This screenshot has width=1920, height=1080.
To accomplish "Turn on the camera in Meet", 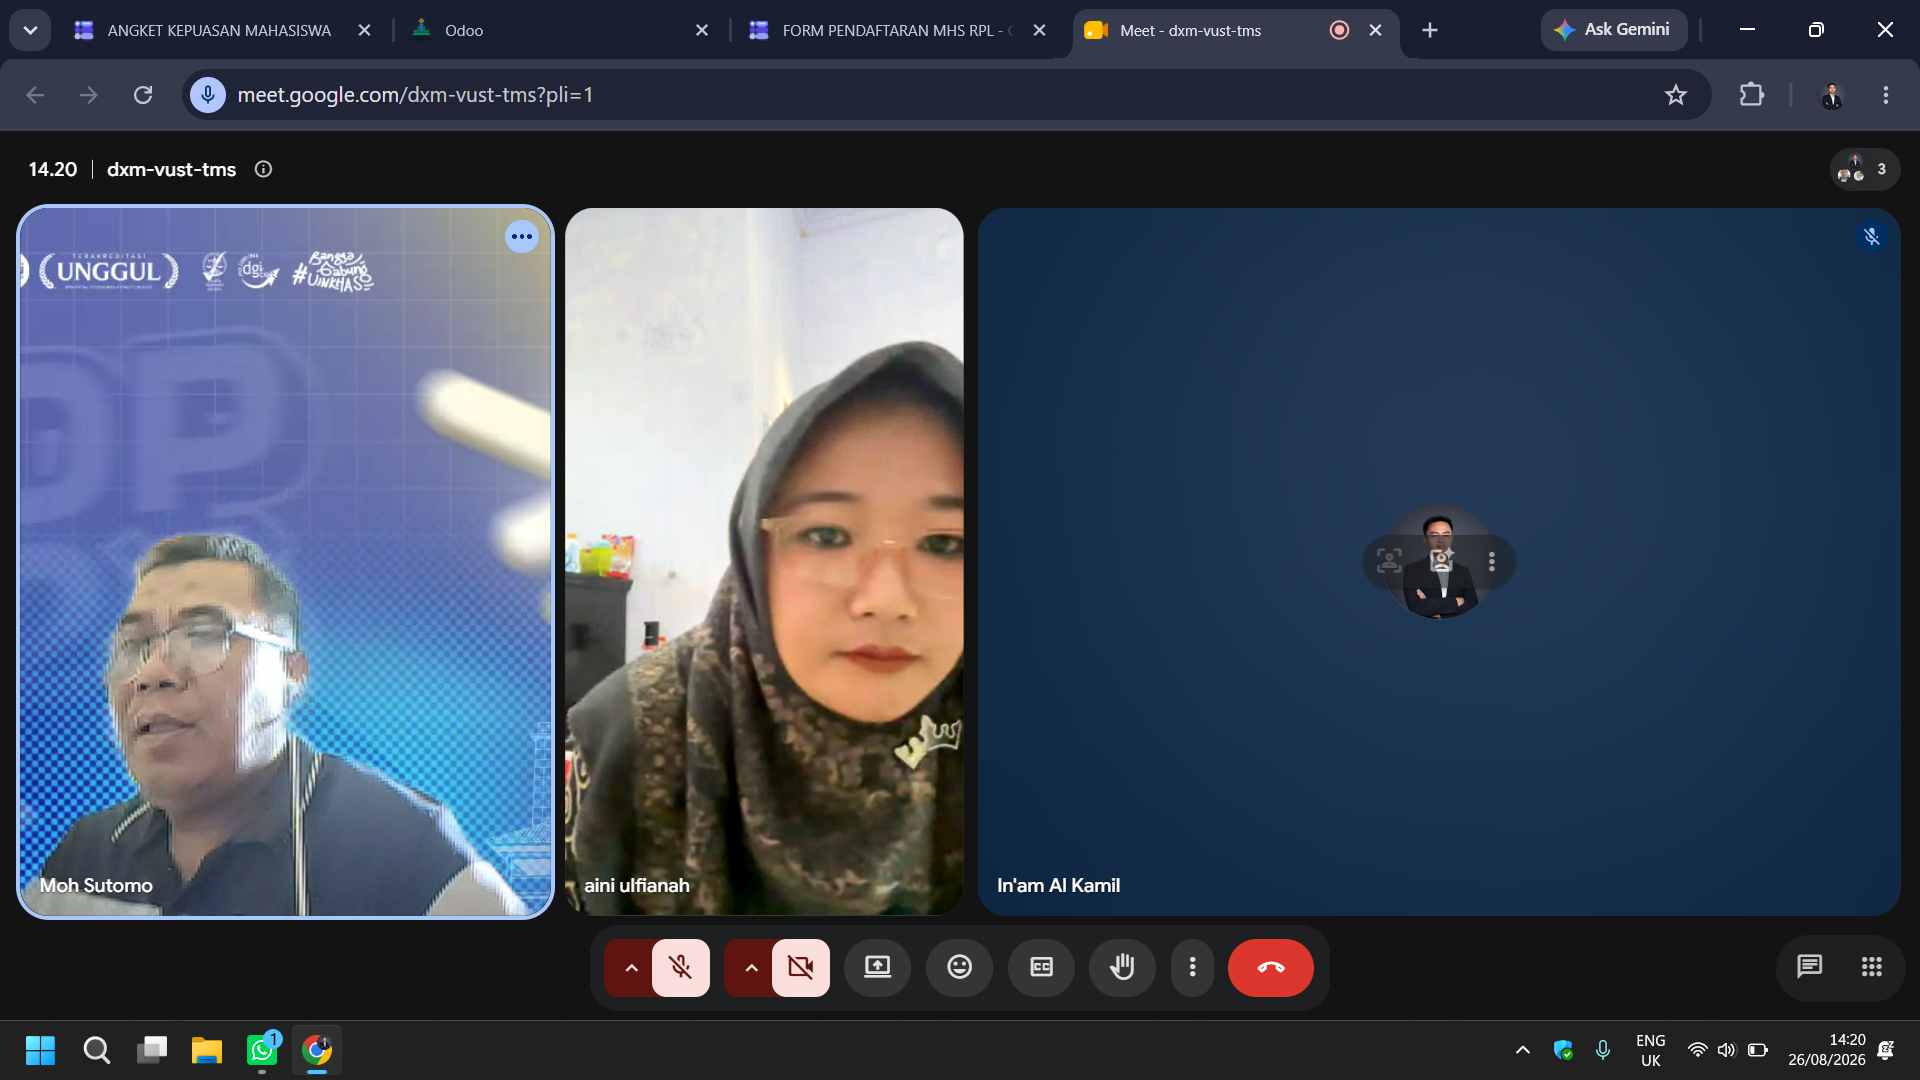I will pyautogui.click(x=800, y=967).
